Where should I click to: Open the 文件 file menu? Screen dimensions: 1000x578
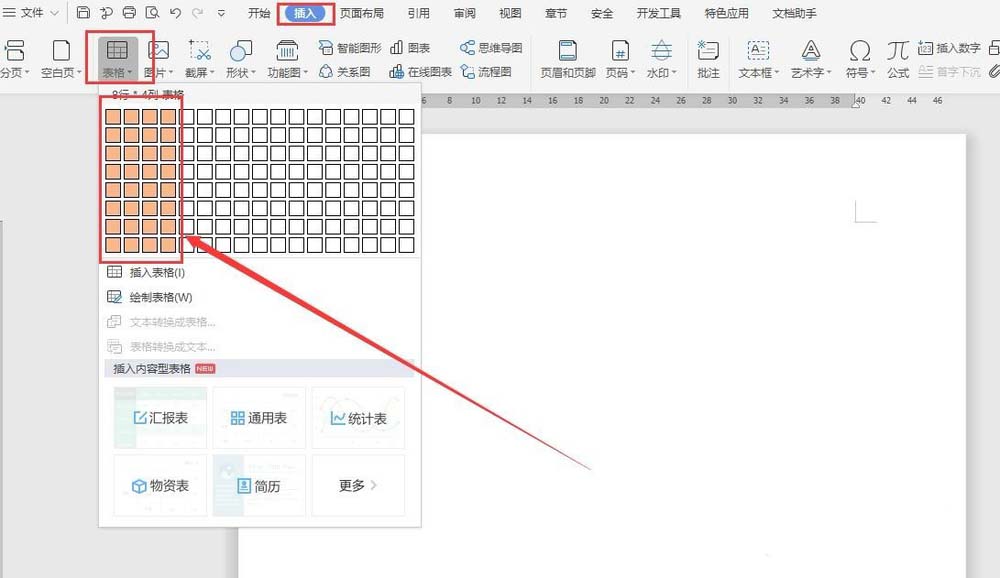tap(30, 13)
